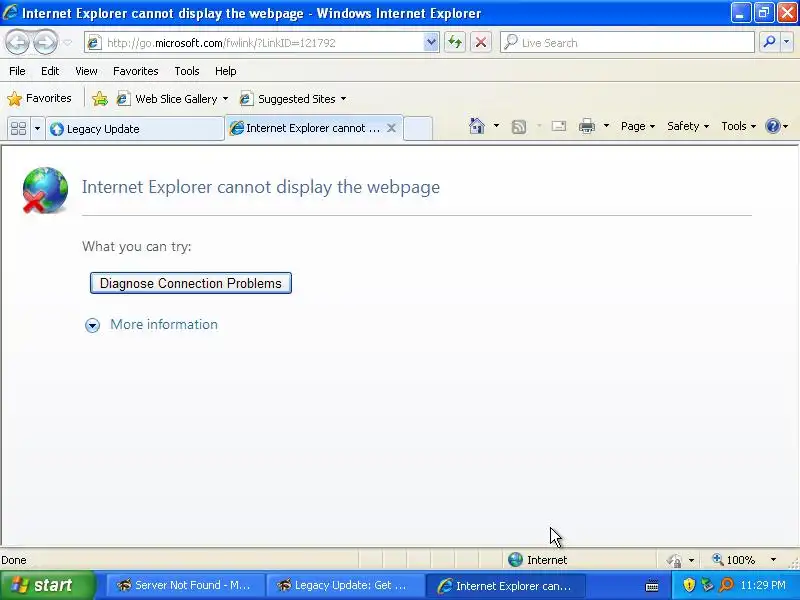This screenshot has width=800, height=600.
Task: Open the Help menu
Action: pyautogui.click(x=226, y=71)
